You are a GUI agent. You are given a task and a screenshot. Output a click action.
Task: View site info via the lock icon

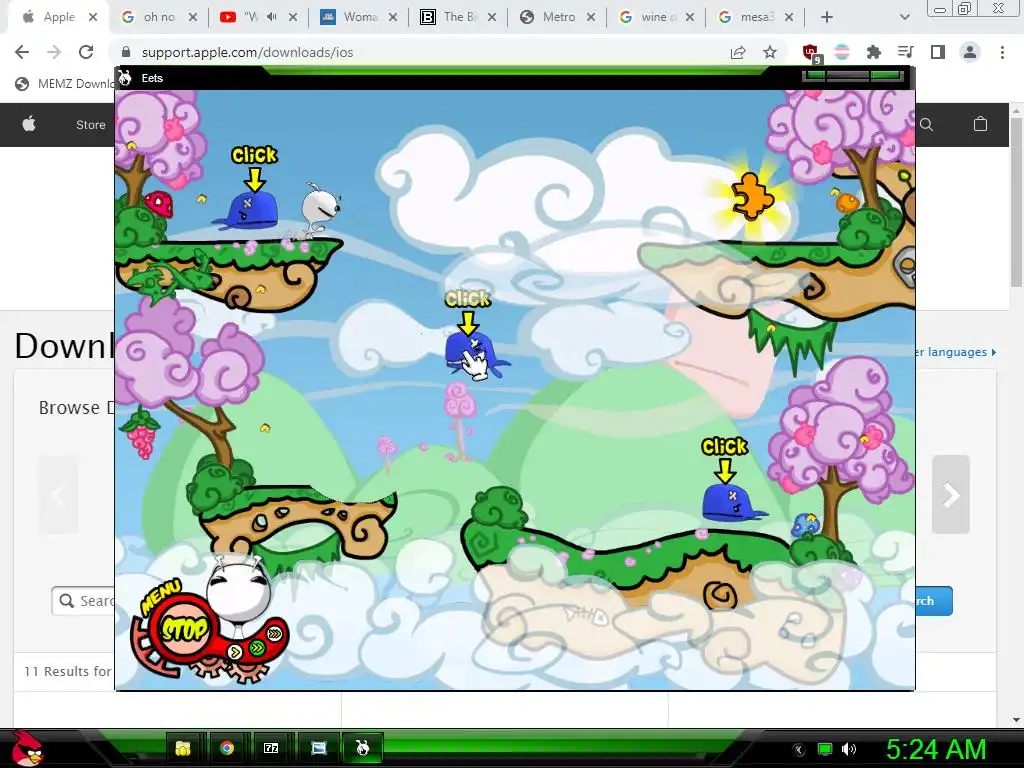coord(126,52)
